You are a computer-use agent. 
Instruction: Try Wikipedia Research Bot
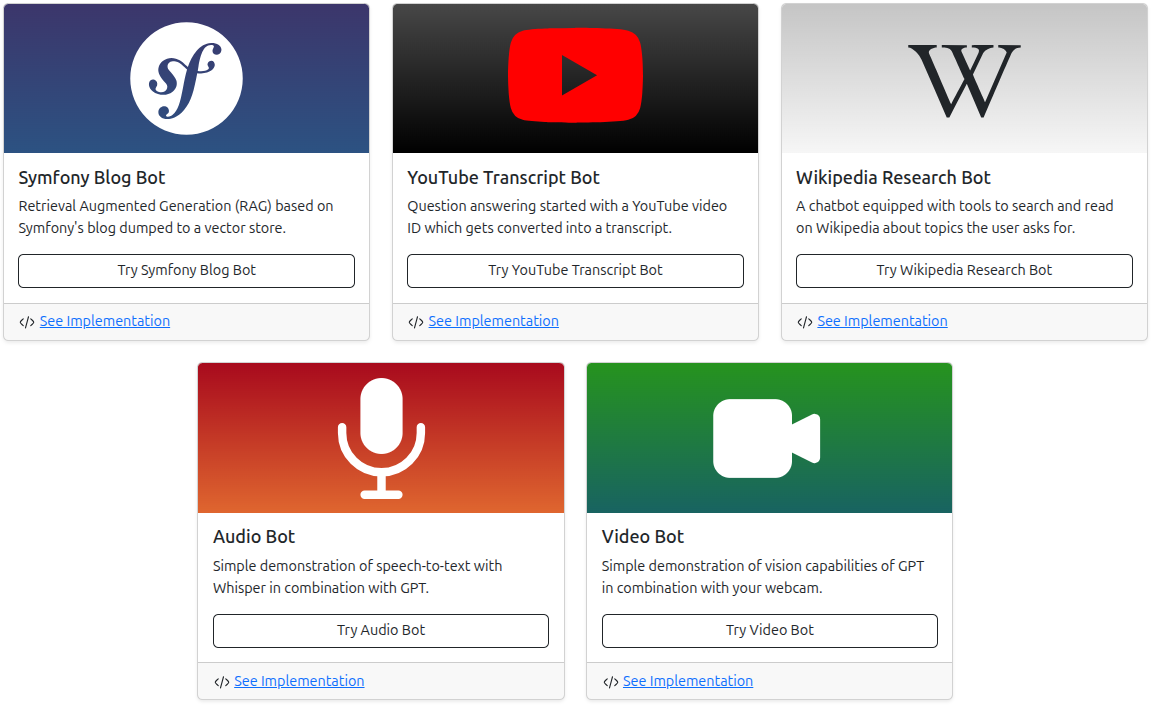(964, 271)
